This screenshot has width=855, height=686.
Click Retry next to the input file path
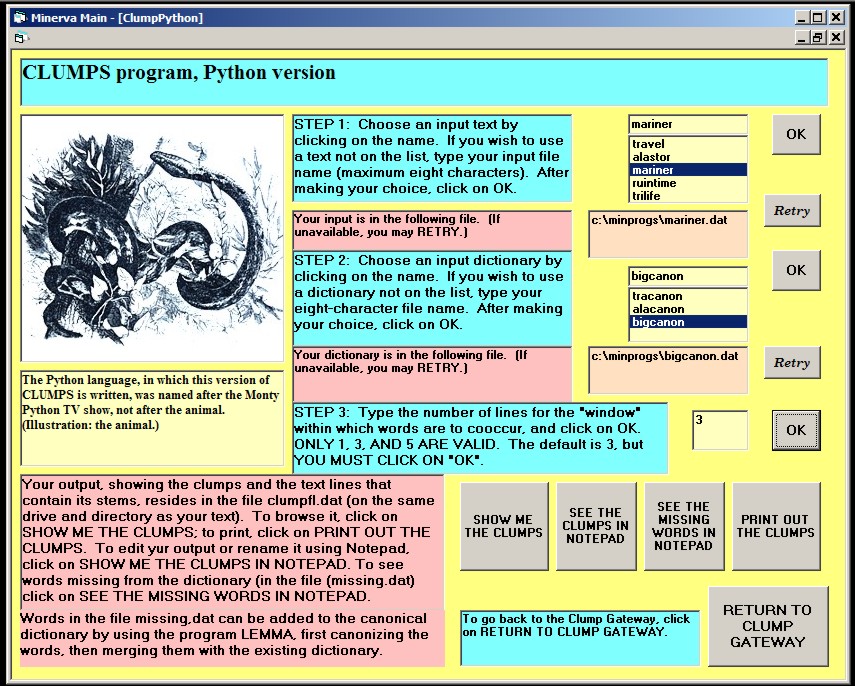[792, 211]
